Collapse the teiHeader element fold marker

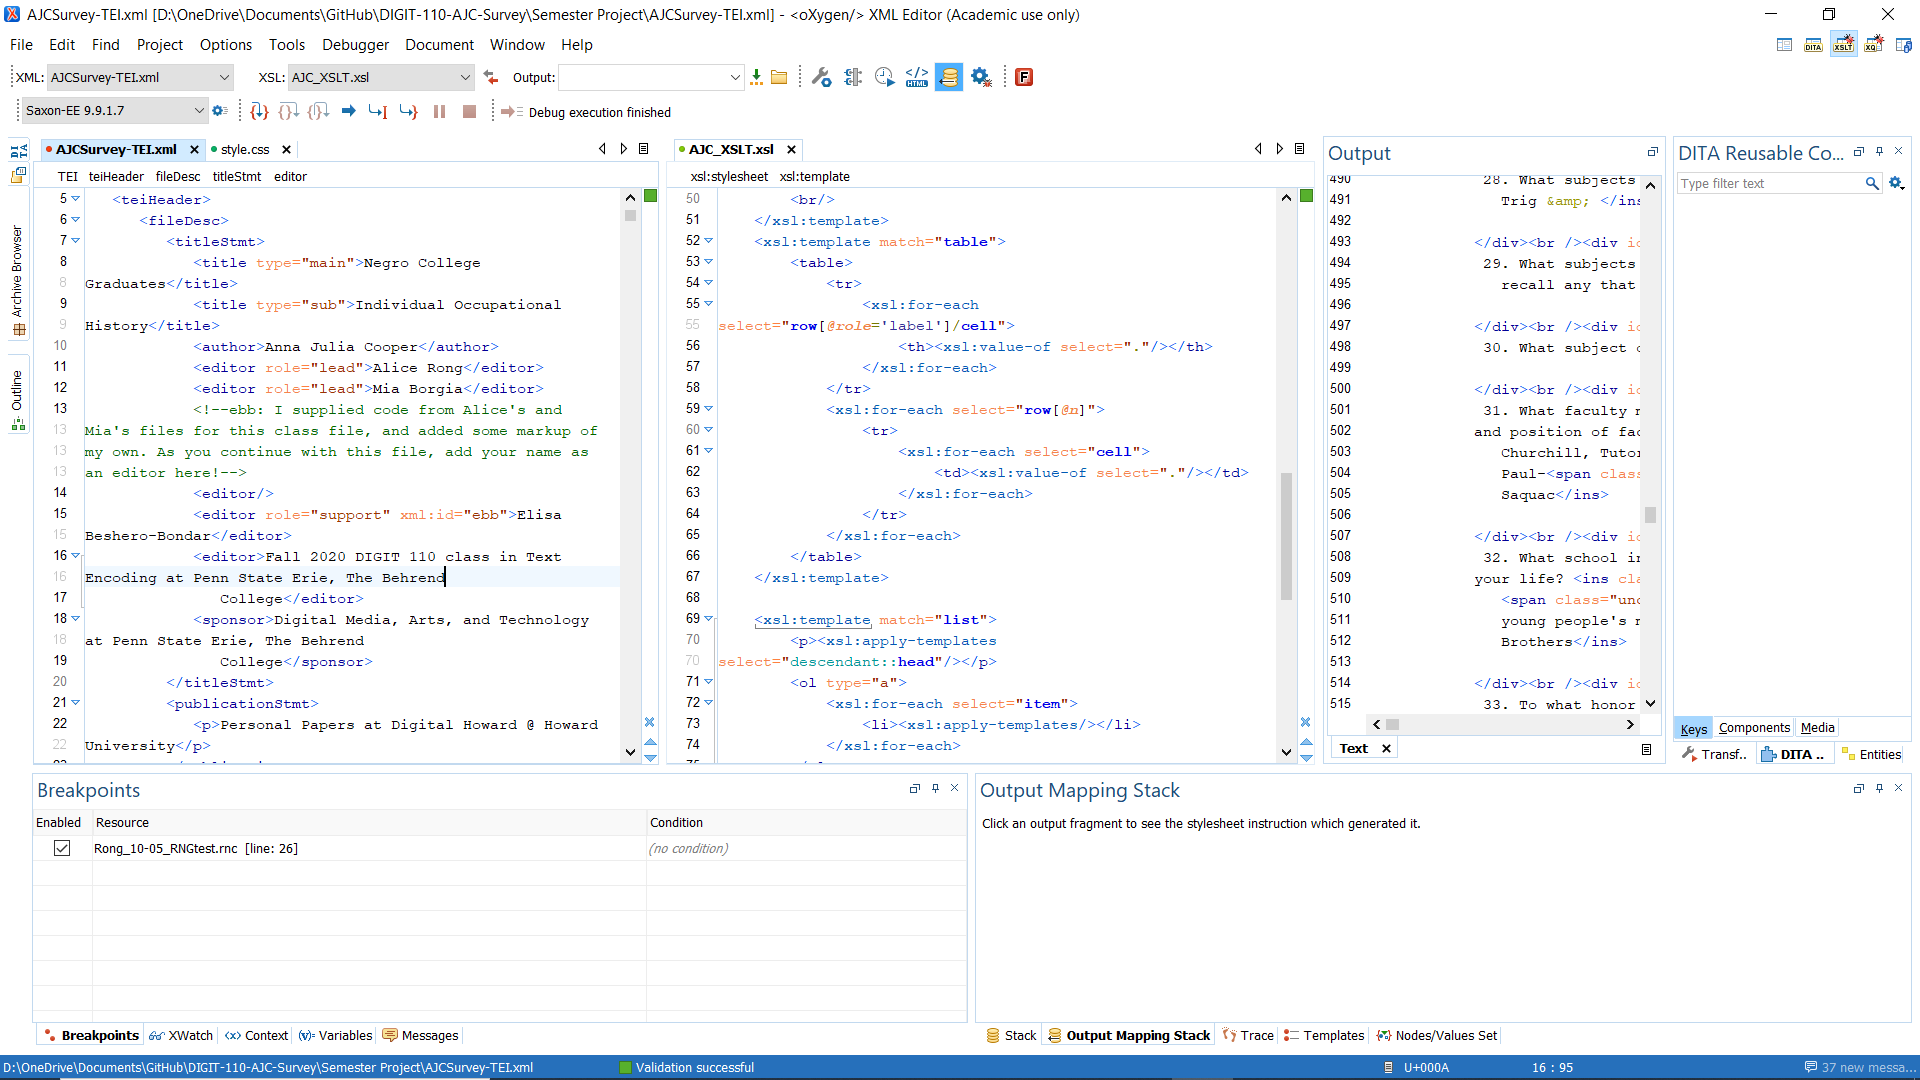75,199
